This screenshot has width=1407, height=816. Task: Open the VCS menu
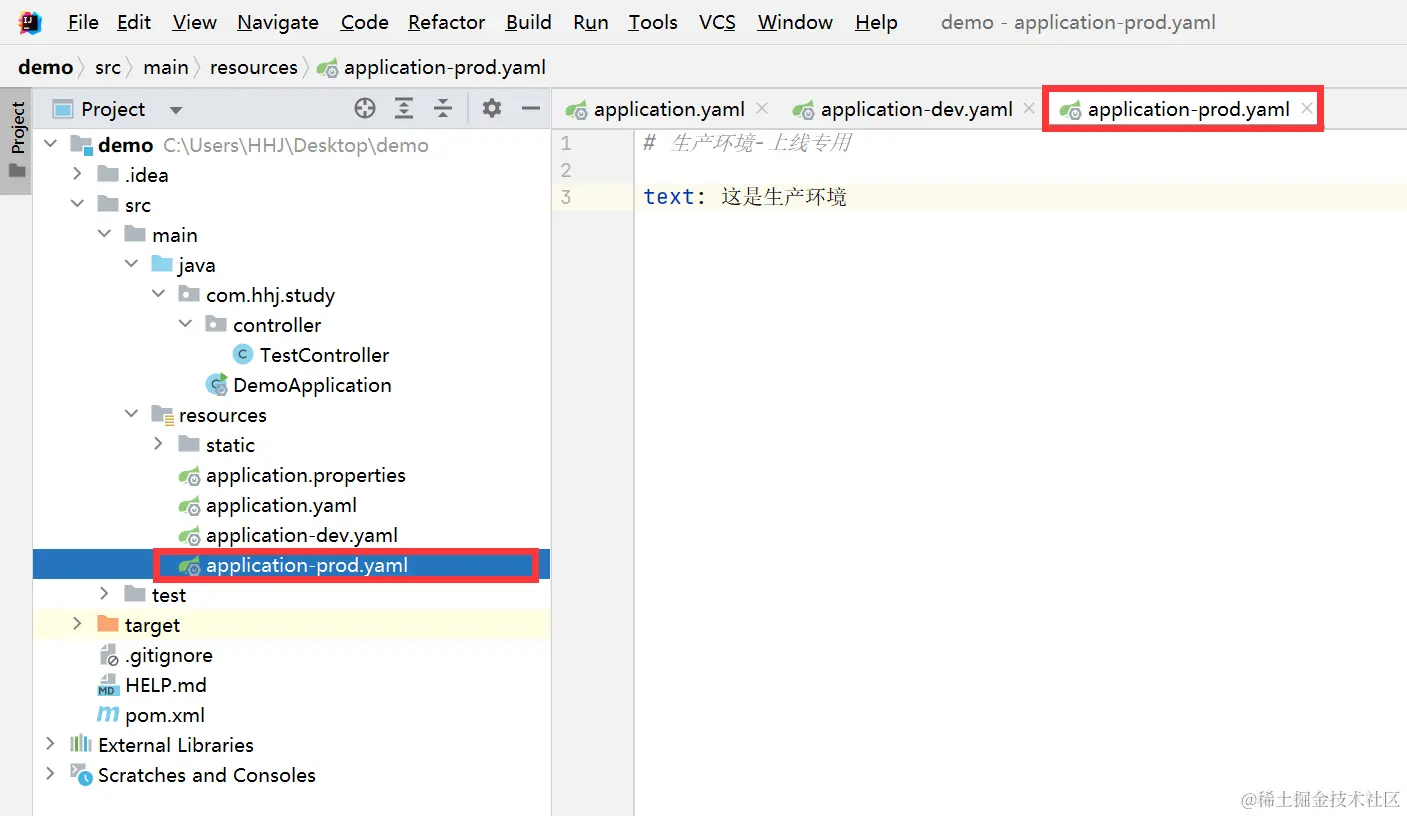[x=717, y=22]
